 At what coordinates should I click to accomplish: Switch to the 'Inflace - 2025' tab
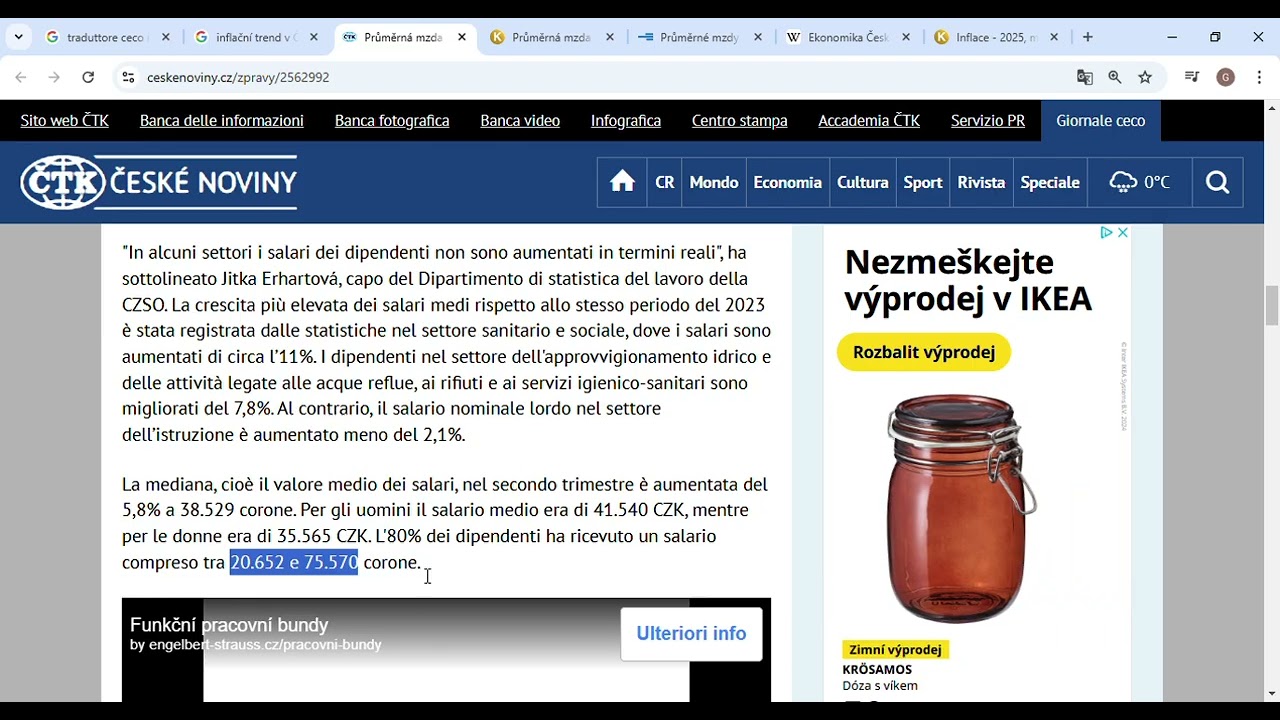point(998,37)
